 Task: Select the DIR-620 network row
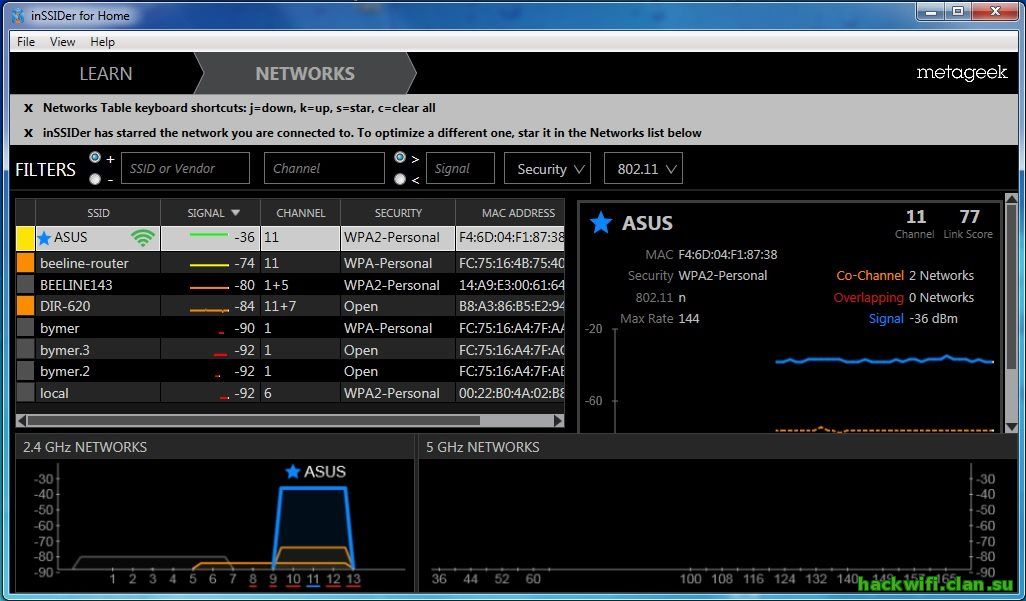(290, 306)
